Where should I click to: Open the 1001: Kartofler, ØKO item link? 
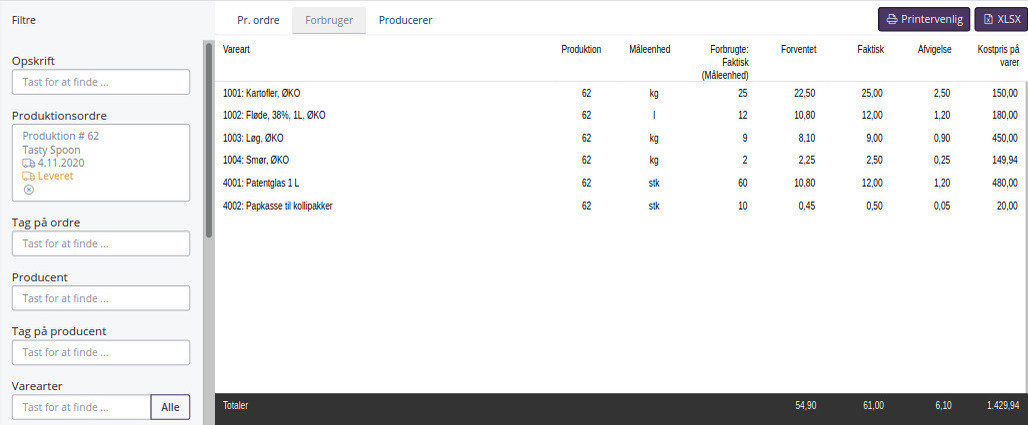coord(262,93)
